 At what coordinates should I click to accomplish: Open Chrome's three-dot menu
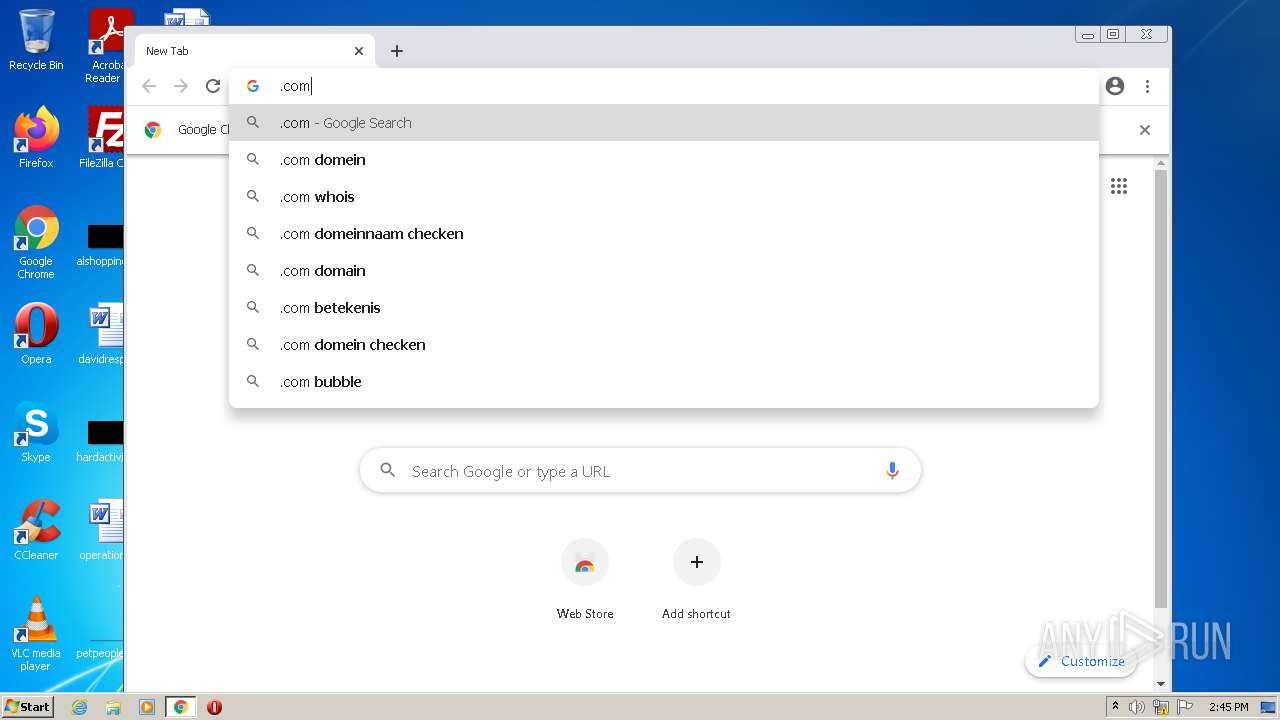click(1147, 86)
